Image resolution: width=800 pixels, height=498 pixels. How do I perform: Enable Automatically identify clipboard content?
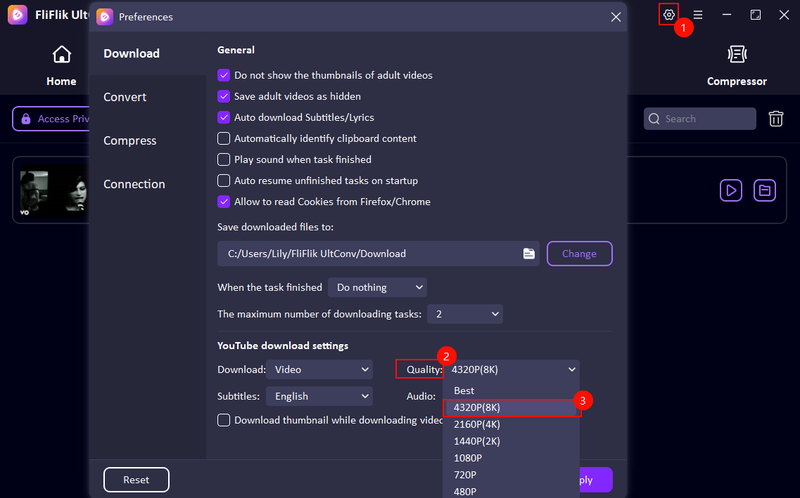pyautogui.click(x=223, y=138)
